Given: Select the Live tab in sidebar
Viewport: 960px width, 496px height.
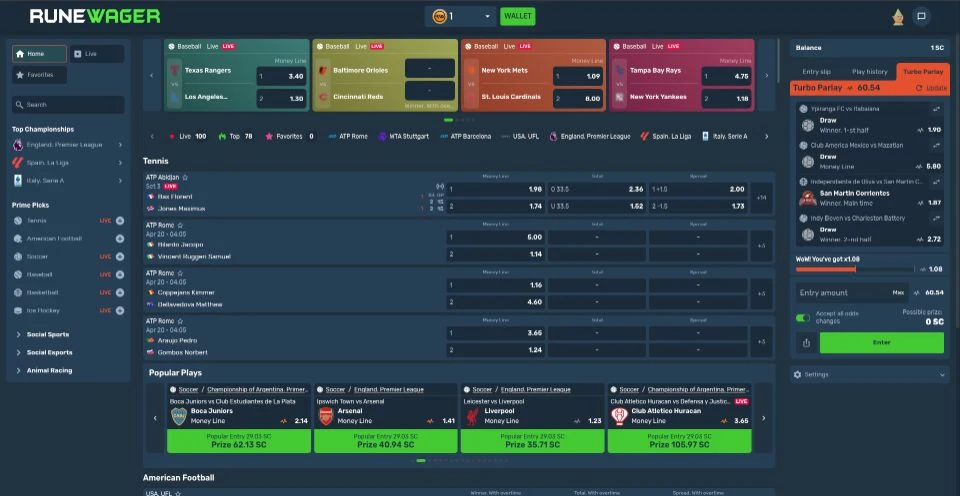Looking at the screenshot, I should [97, 54].
